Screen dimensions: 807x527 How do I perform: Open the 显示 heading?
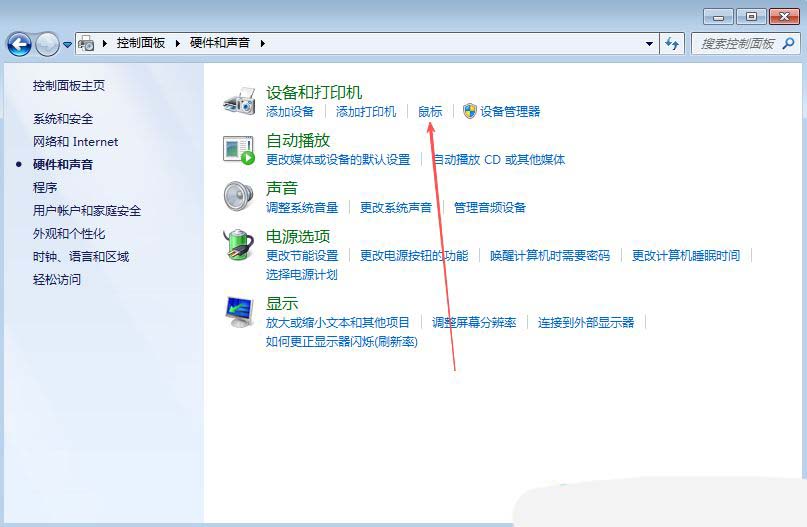(x=282, y=304)
